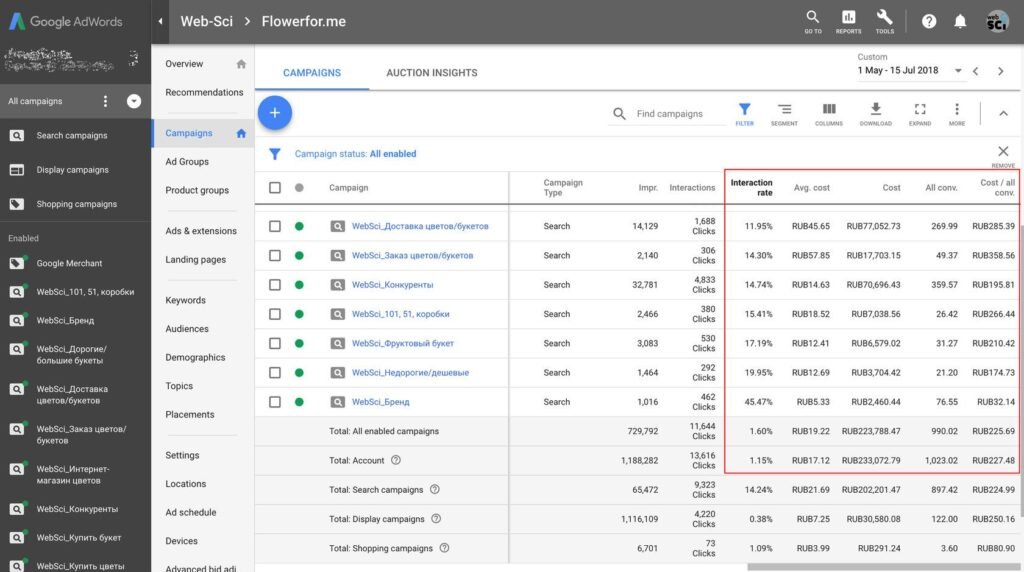1024x572 pixels.
Task: Toggle the select-all campaigns header checkbox
Action: click(x=275, y=187)
